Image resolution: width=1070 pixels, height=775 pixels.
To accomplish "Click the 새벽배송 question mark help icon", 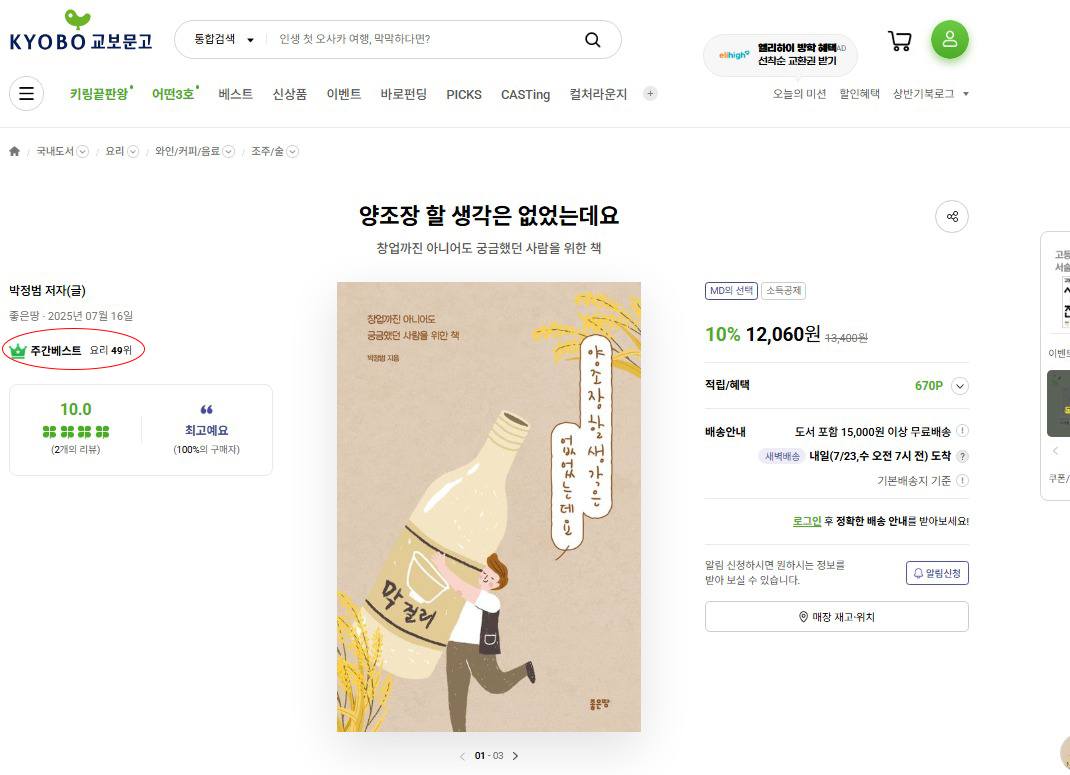I will tap(962, 456).
